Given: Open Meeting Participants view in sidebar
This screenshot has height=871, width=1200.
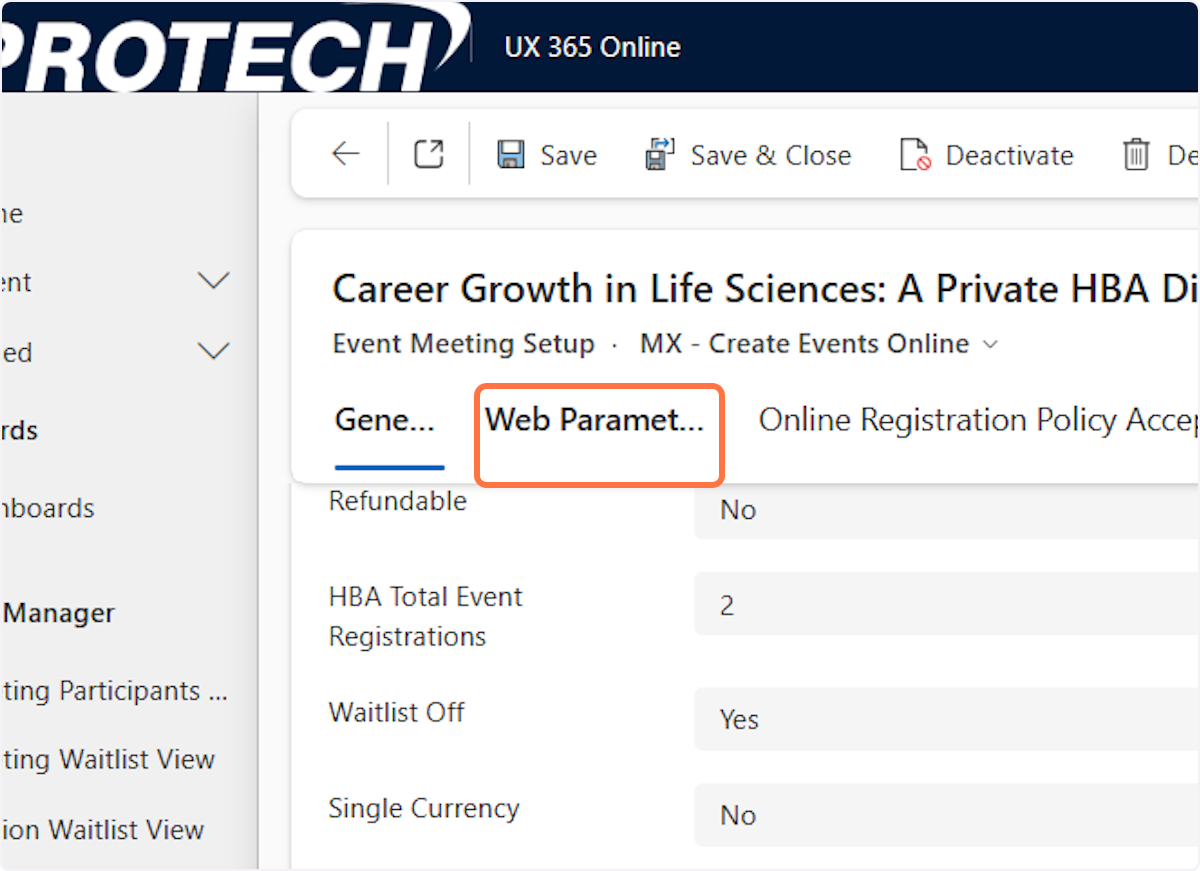Looking at the screenshot, I should tap(115, 691).
